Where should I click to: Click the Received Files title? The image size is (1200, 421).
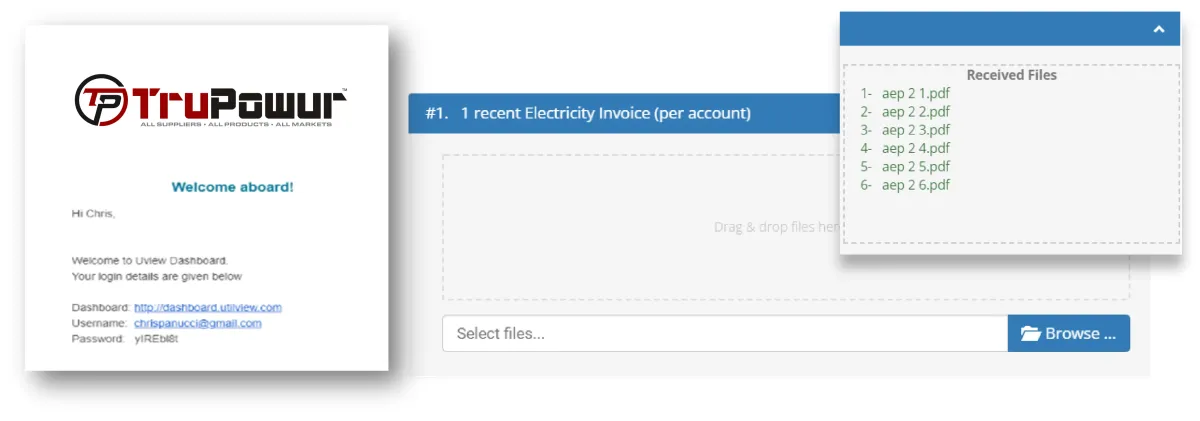1011,75
